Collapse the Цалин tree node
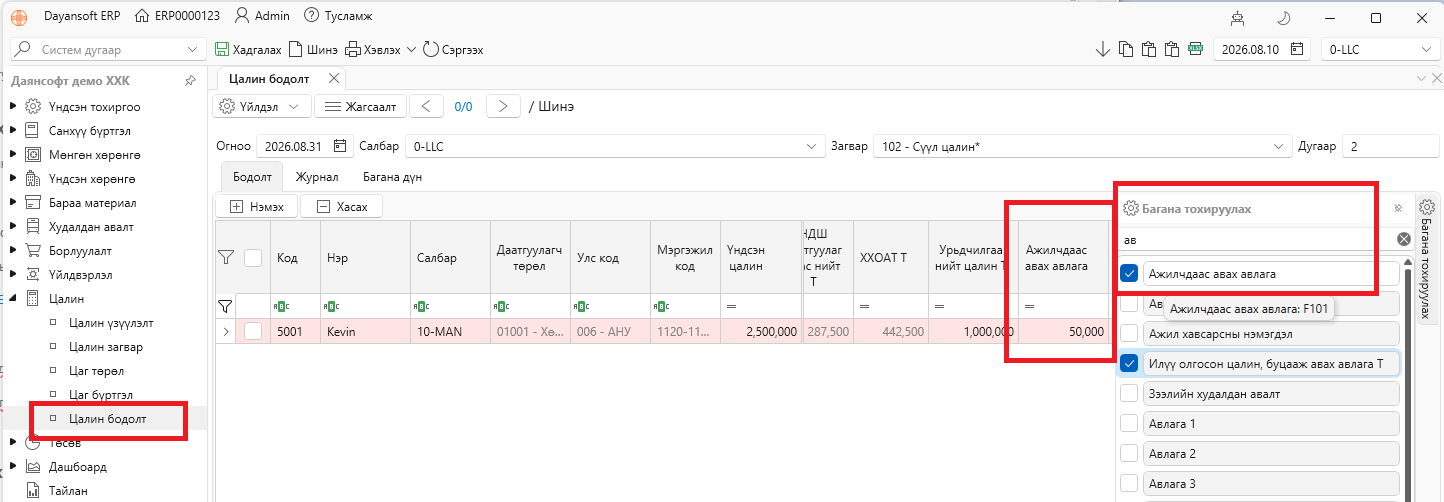The height and width of the screenshot is (502, 1444). tap(12, 298)
